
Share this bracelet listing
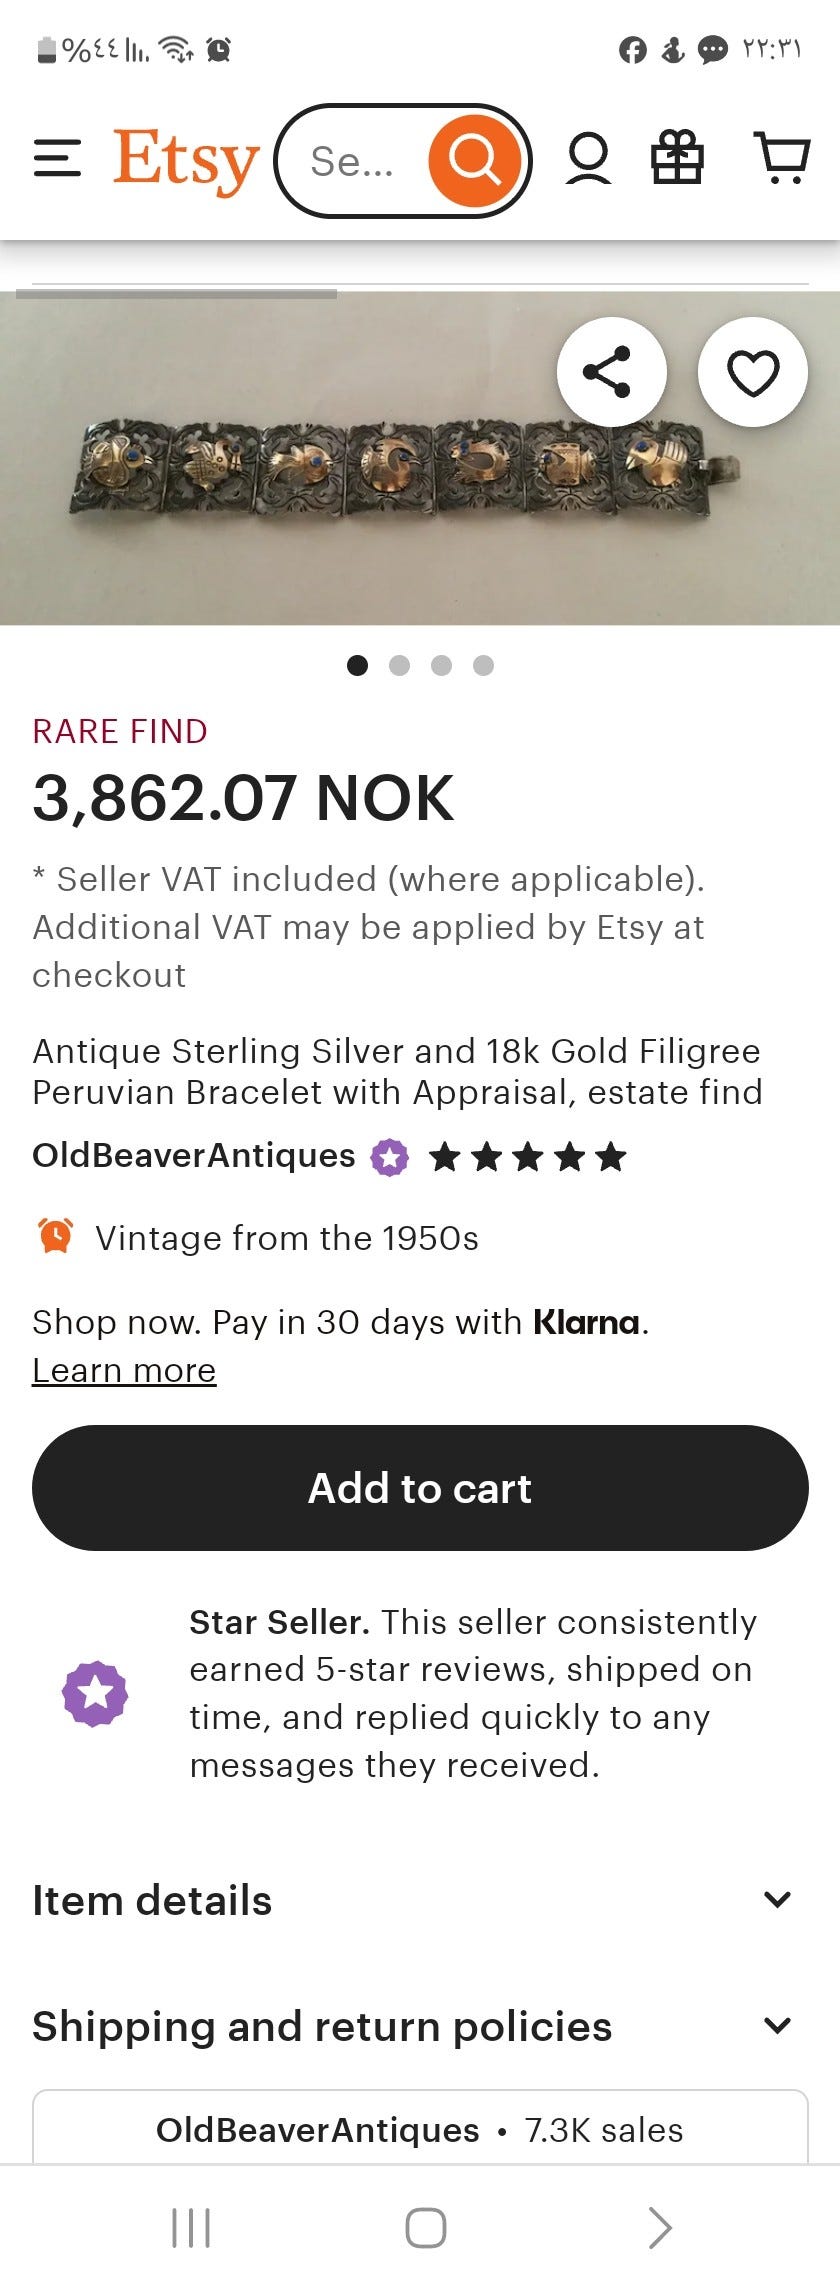610,372
